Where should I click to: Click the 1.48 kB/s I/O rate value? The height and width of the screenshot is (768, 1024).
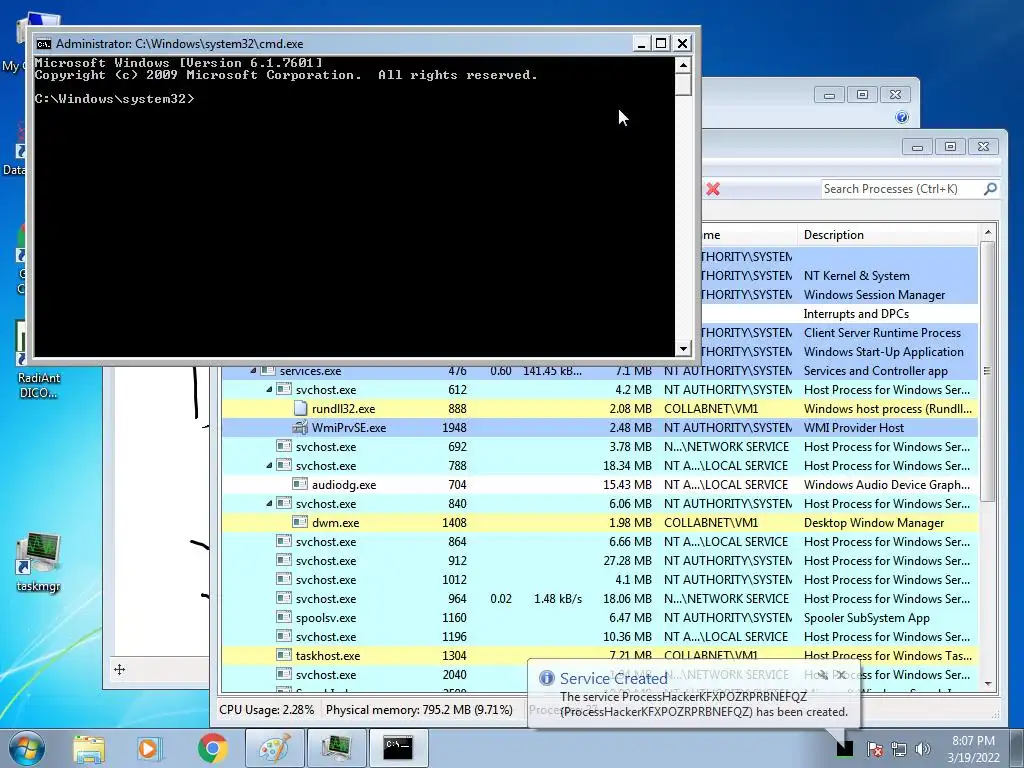tap(558, 599)
